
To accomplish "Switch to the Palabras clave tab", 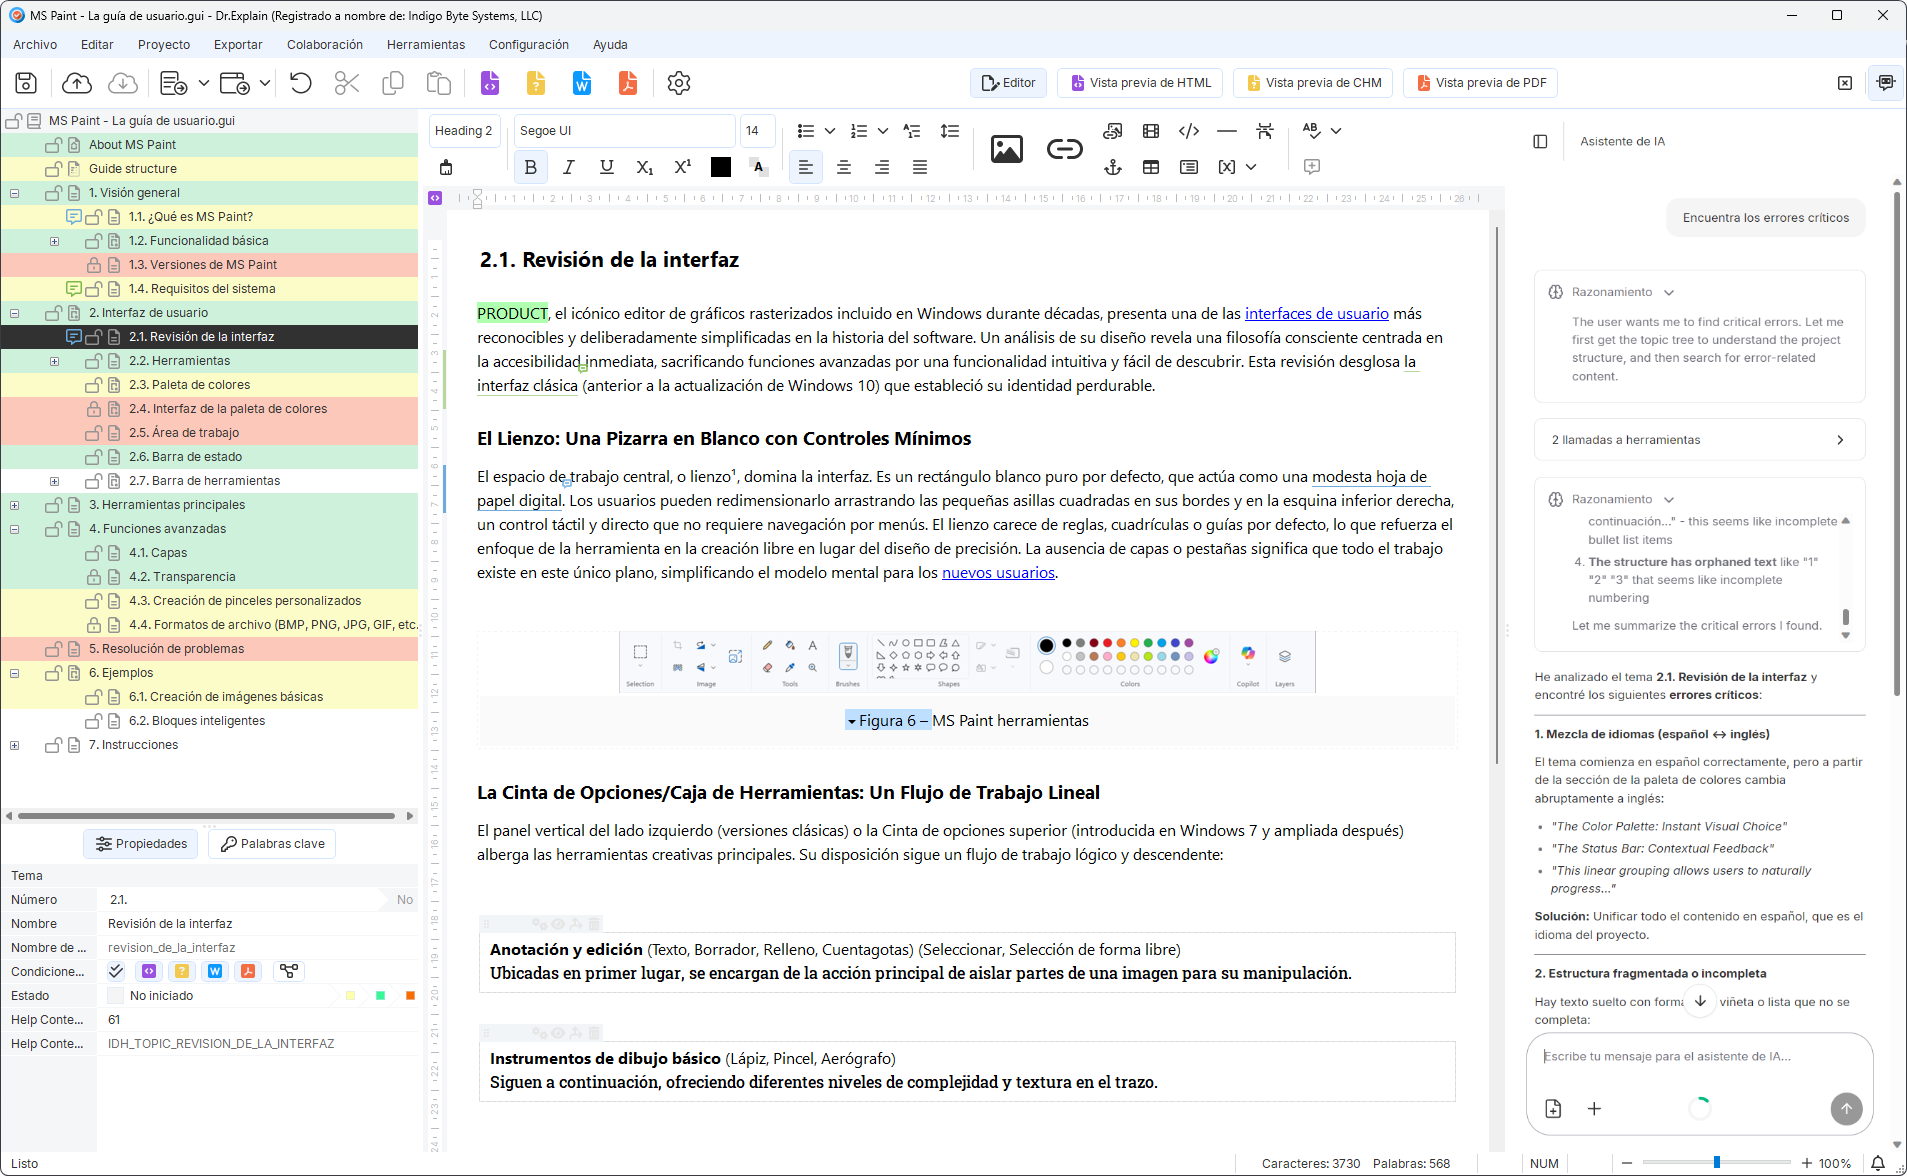I will [x=272, y=844].
